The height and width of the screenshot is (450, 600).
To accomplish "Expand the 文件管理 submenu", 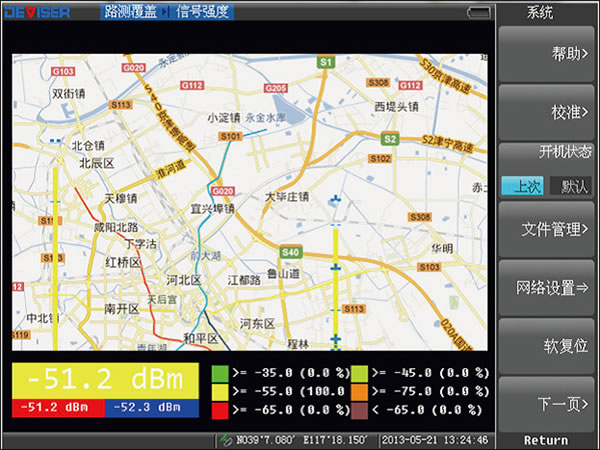I will (x=549, y=230).
